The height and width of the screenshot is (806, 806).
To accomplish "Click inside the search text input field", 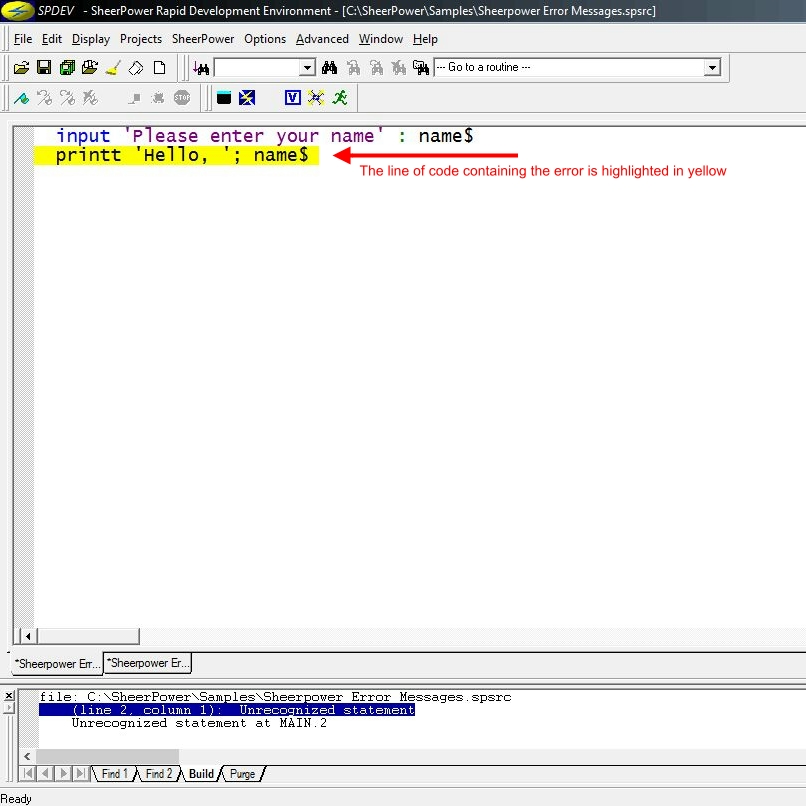I will [257, 67].
